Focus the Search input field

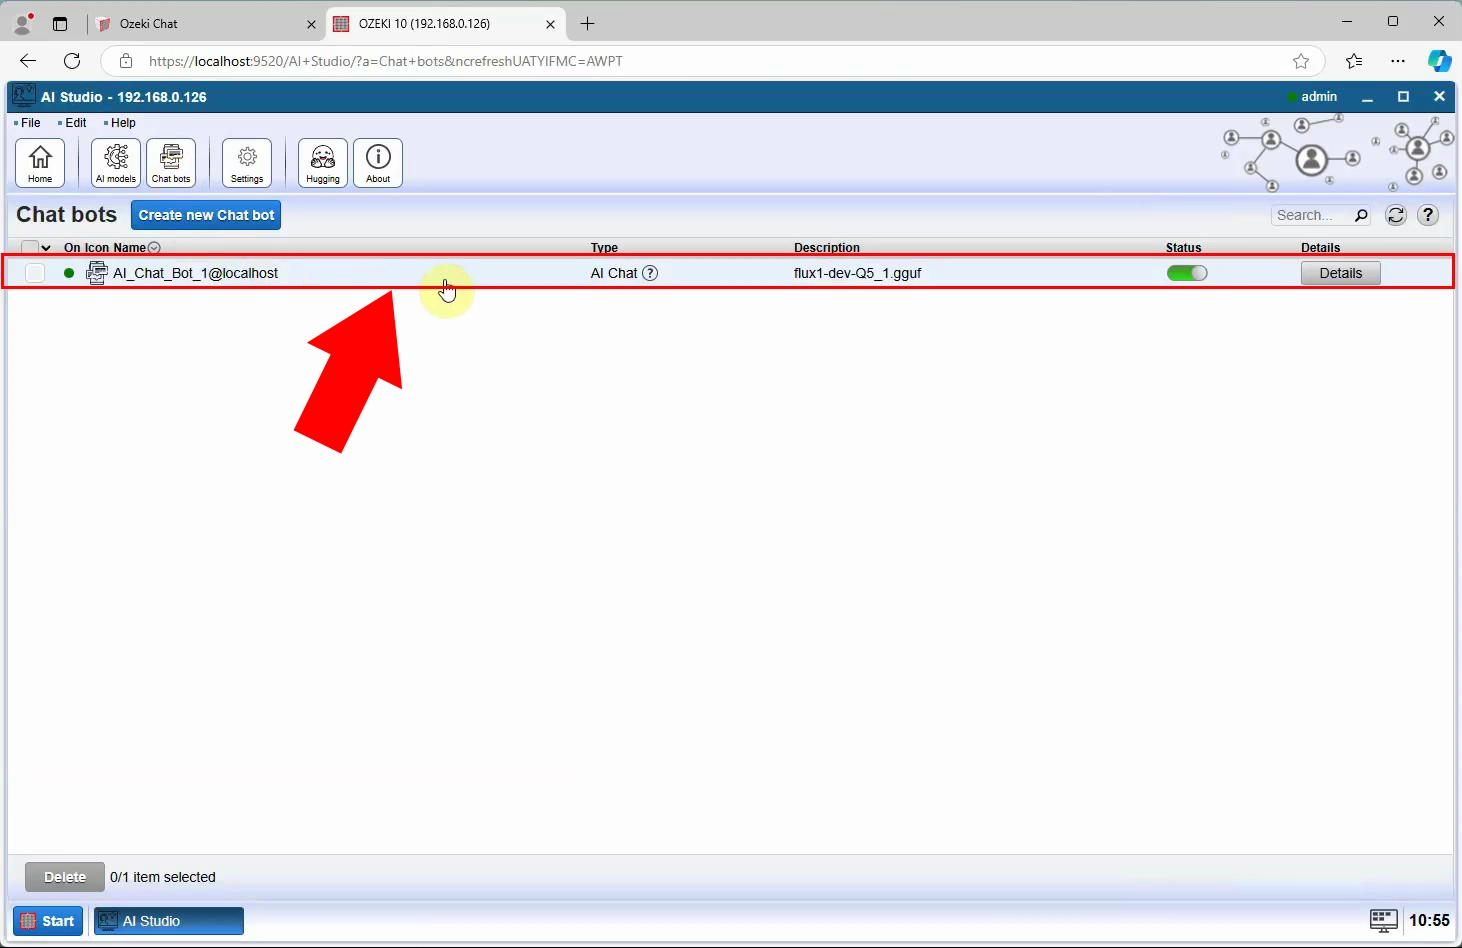point(1312,215)
